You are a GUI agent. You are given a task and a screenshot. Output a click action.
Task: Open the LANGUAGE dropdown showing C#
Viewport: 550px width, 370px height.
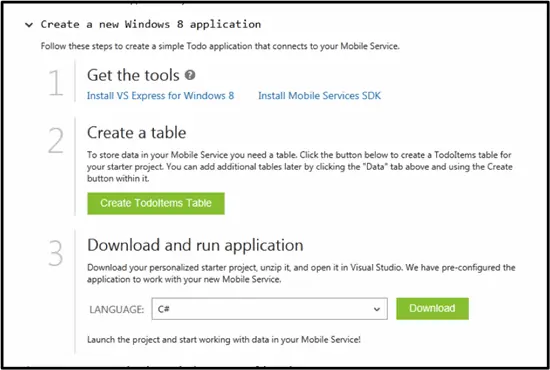[269, 309]
